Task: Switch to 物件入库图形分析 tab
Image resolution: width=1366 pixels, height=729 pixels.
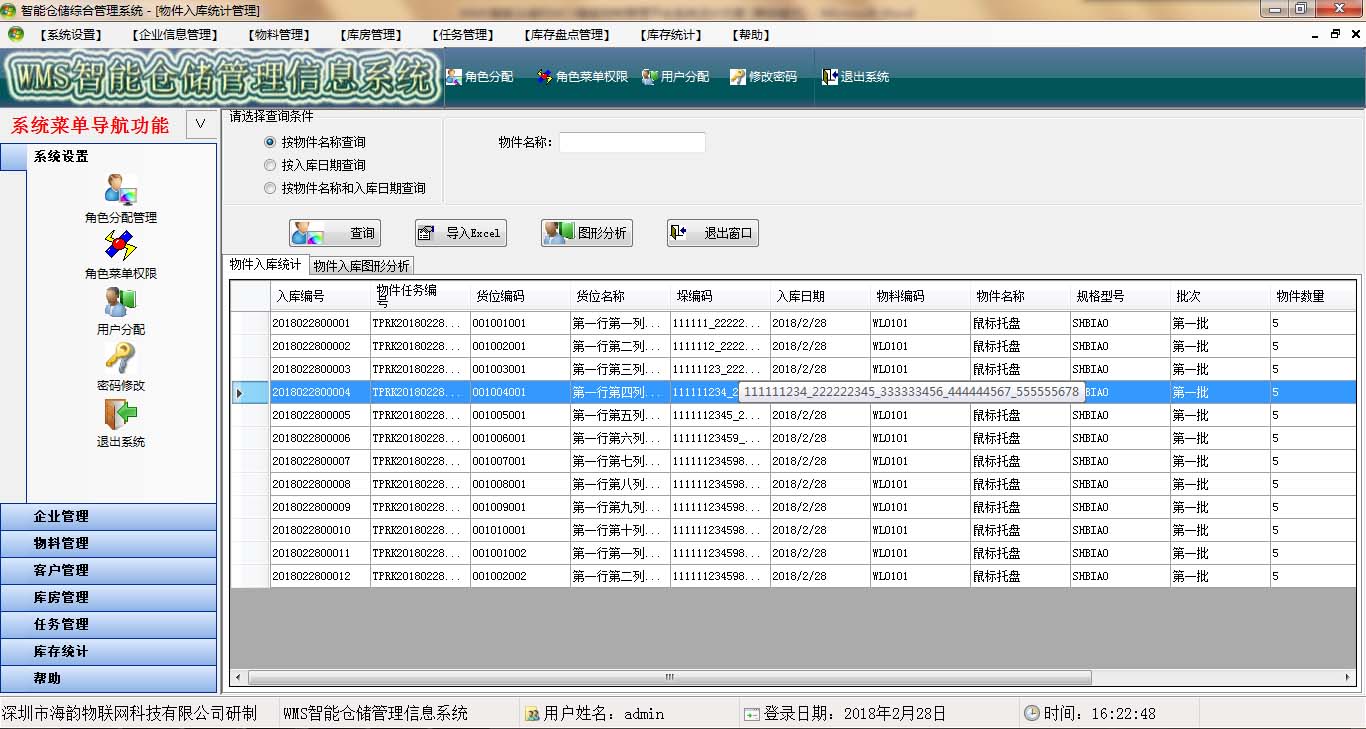Action: click(x=361, y=266)
